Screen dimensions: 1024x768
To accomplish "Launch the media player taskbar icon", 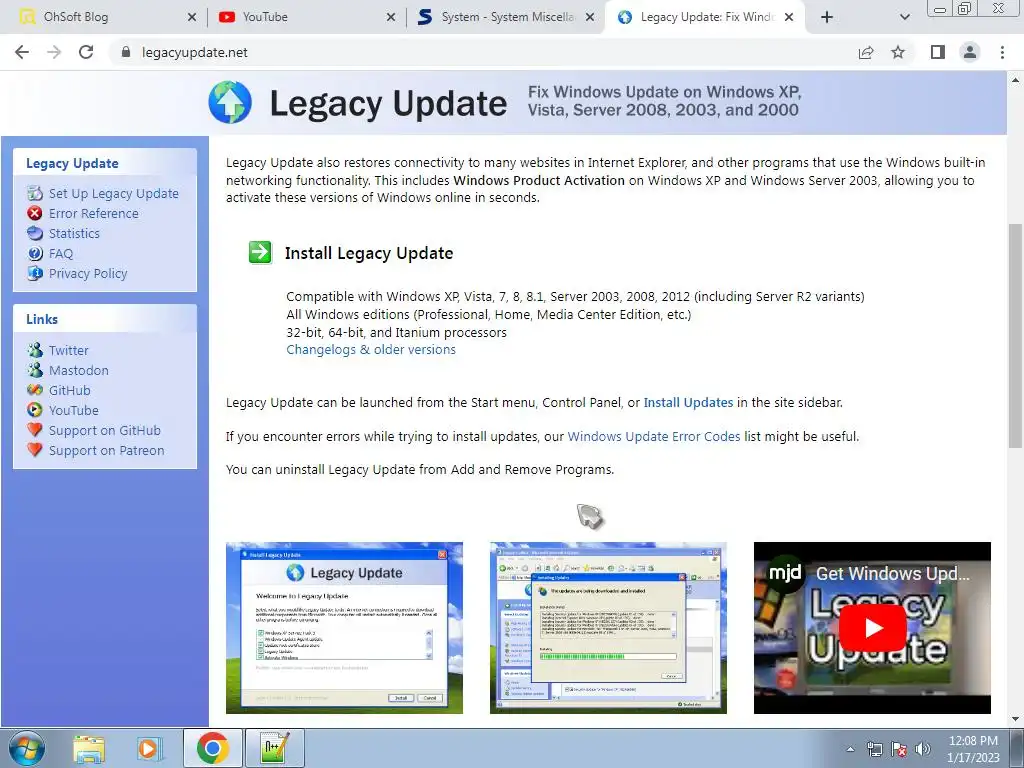I will coord(149,748).
